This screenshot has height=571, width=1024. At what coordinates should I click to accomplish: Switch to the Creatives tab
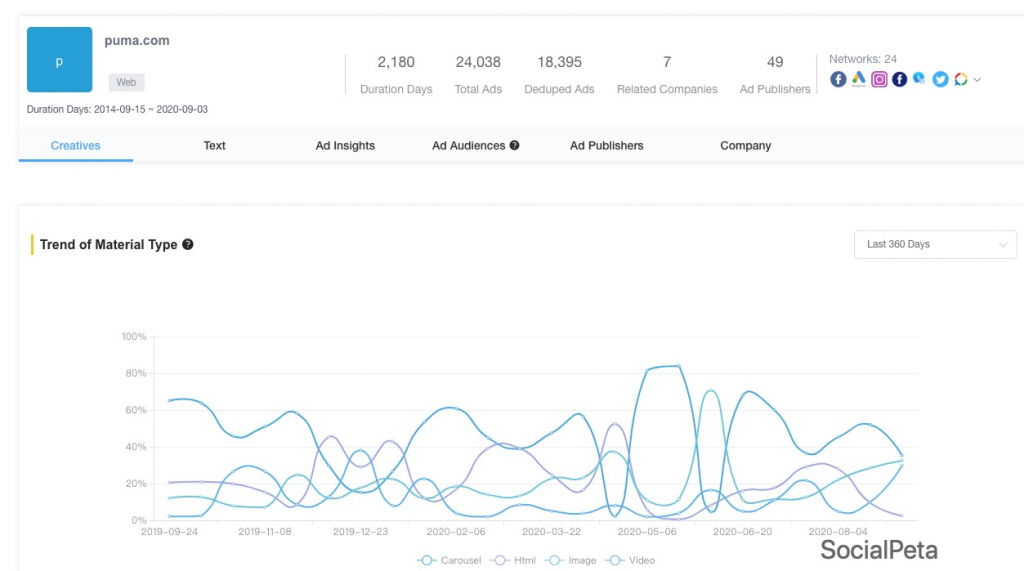pos(76,146)
